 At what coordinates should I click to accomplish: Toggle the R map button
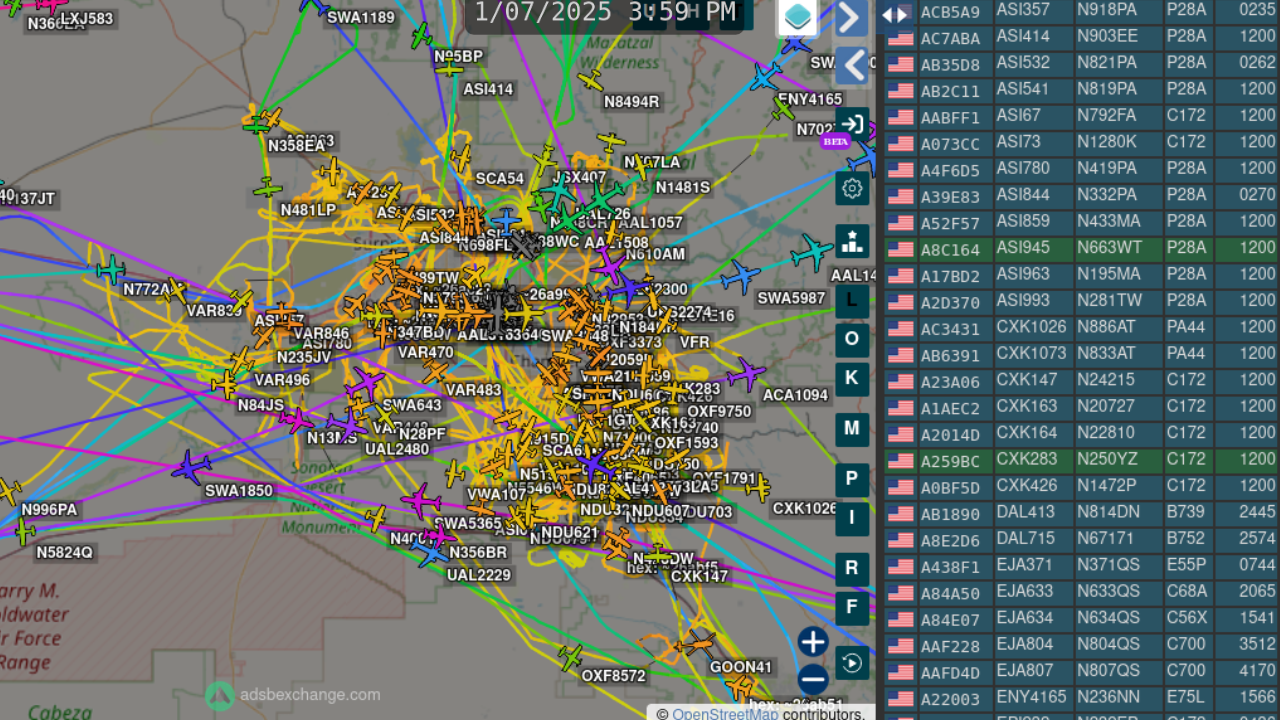[852, 568]
